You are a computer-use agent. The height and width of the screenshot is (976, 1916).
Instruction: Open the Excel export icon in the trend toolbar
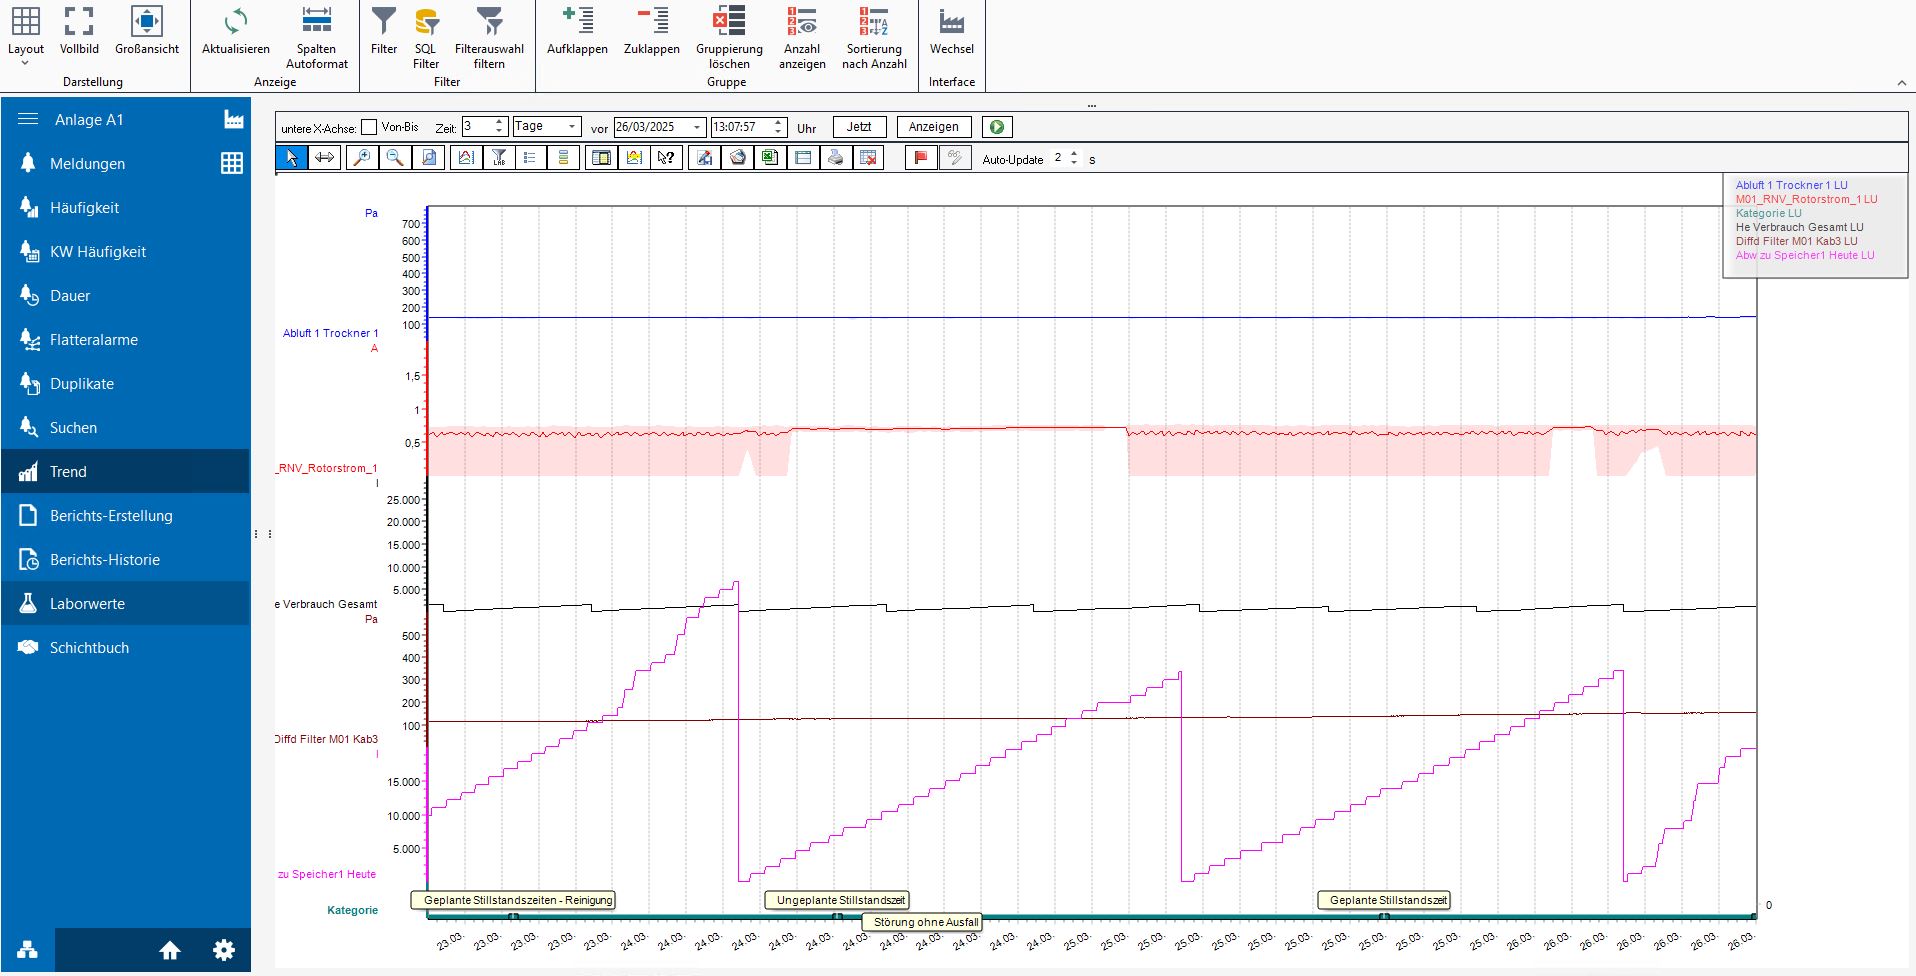768,157
